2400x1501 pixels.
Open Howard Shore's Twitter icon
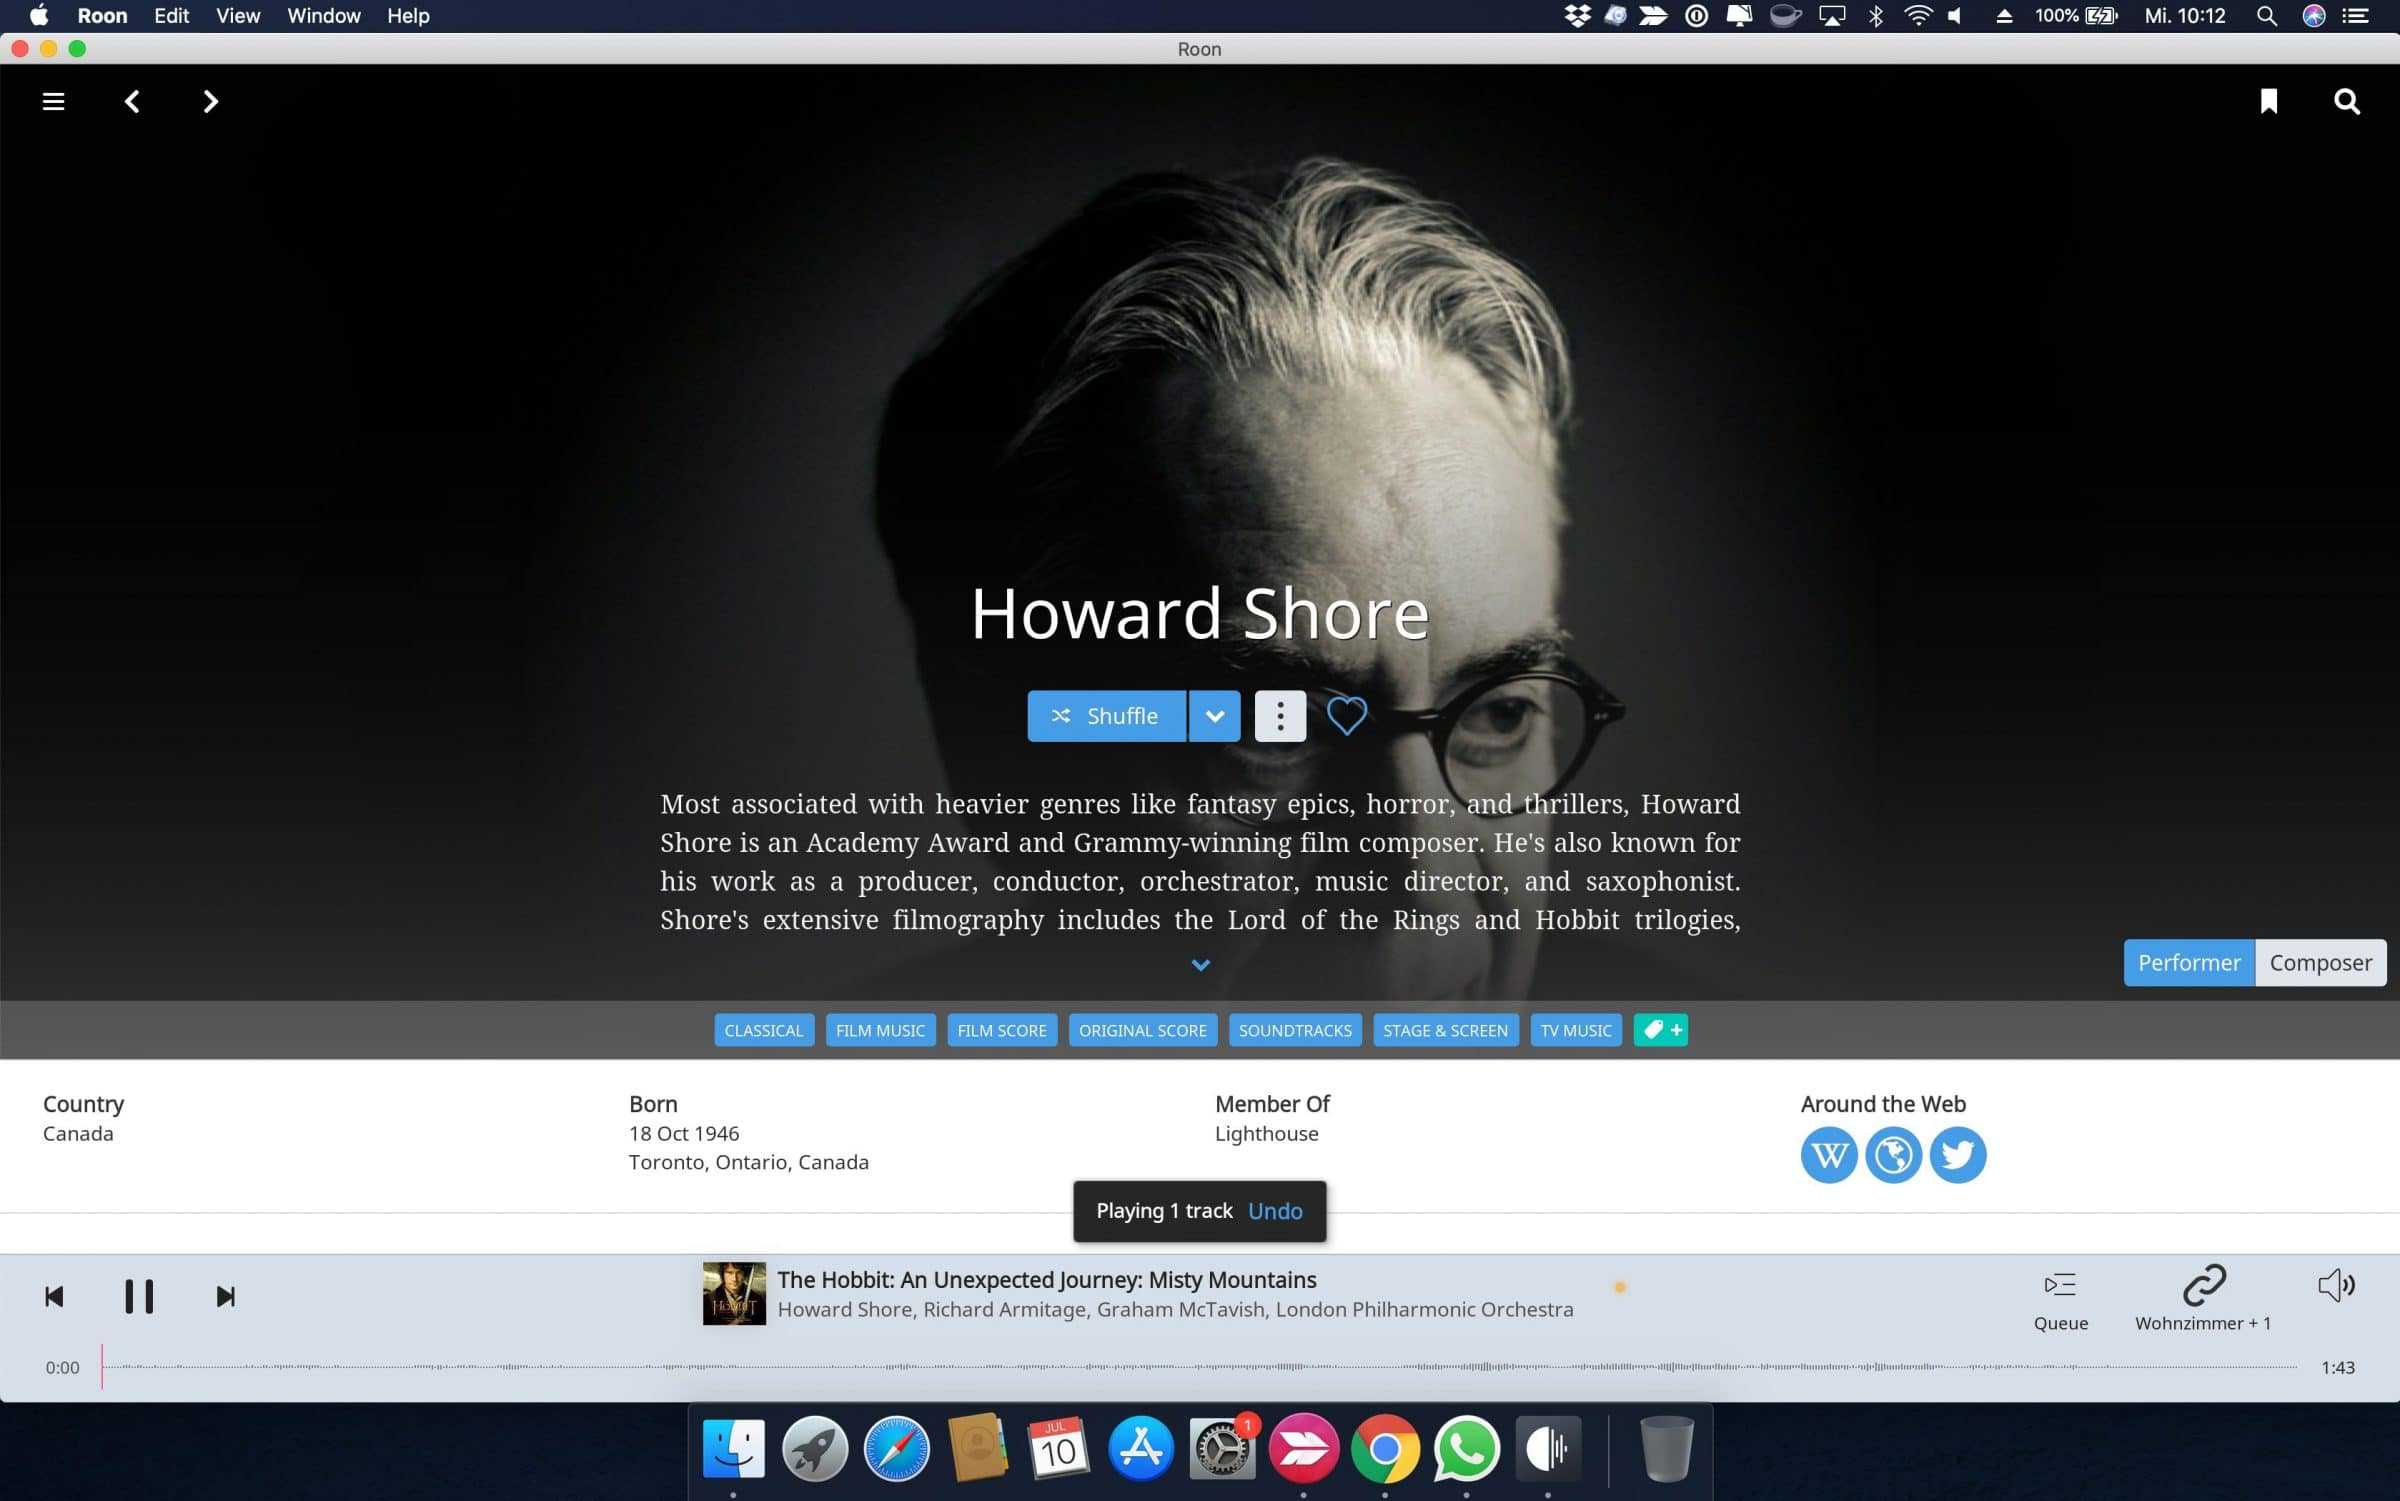tap(1957, 1155)
